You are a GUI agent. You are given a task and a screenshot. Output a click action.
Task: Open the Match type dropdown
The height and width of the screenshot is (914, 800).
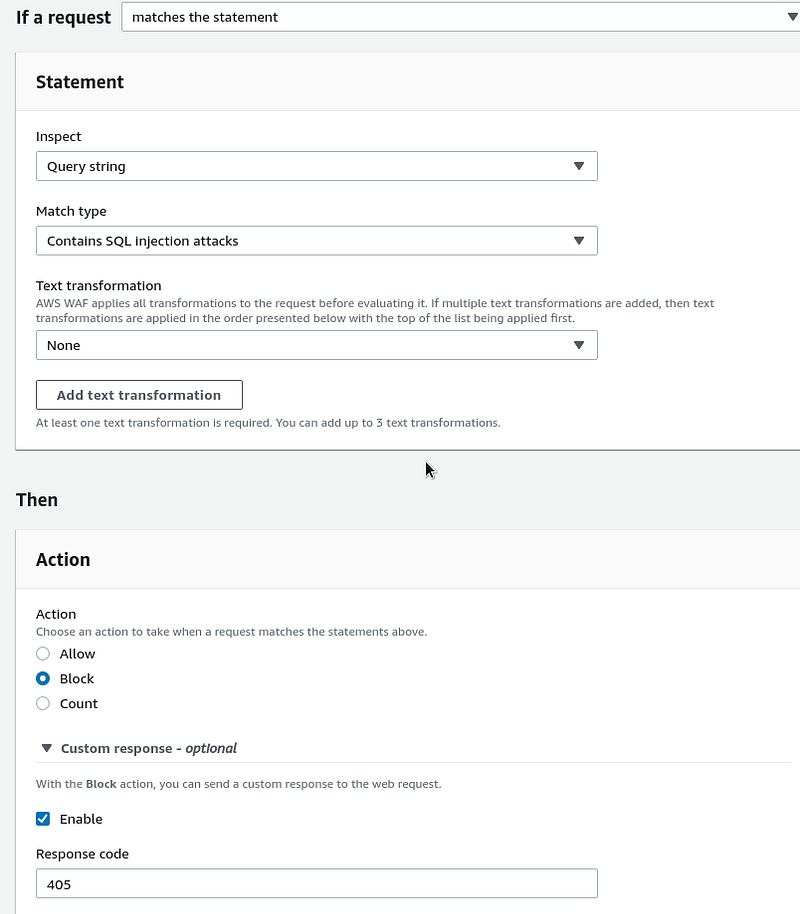(x=317, y=241)
